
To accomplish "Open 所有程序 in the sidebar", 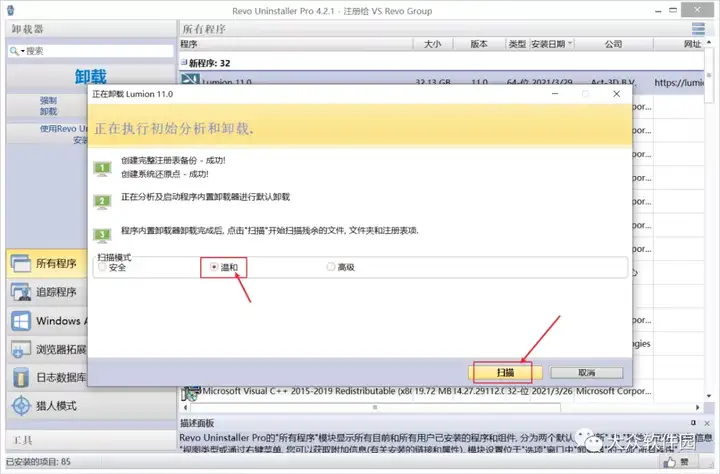I will 46,263.
